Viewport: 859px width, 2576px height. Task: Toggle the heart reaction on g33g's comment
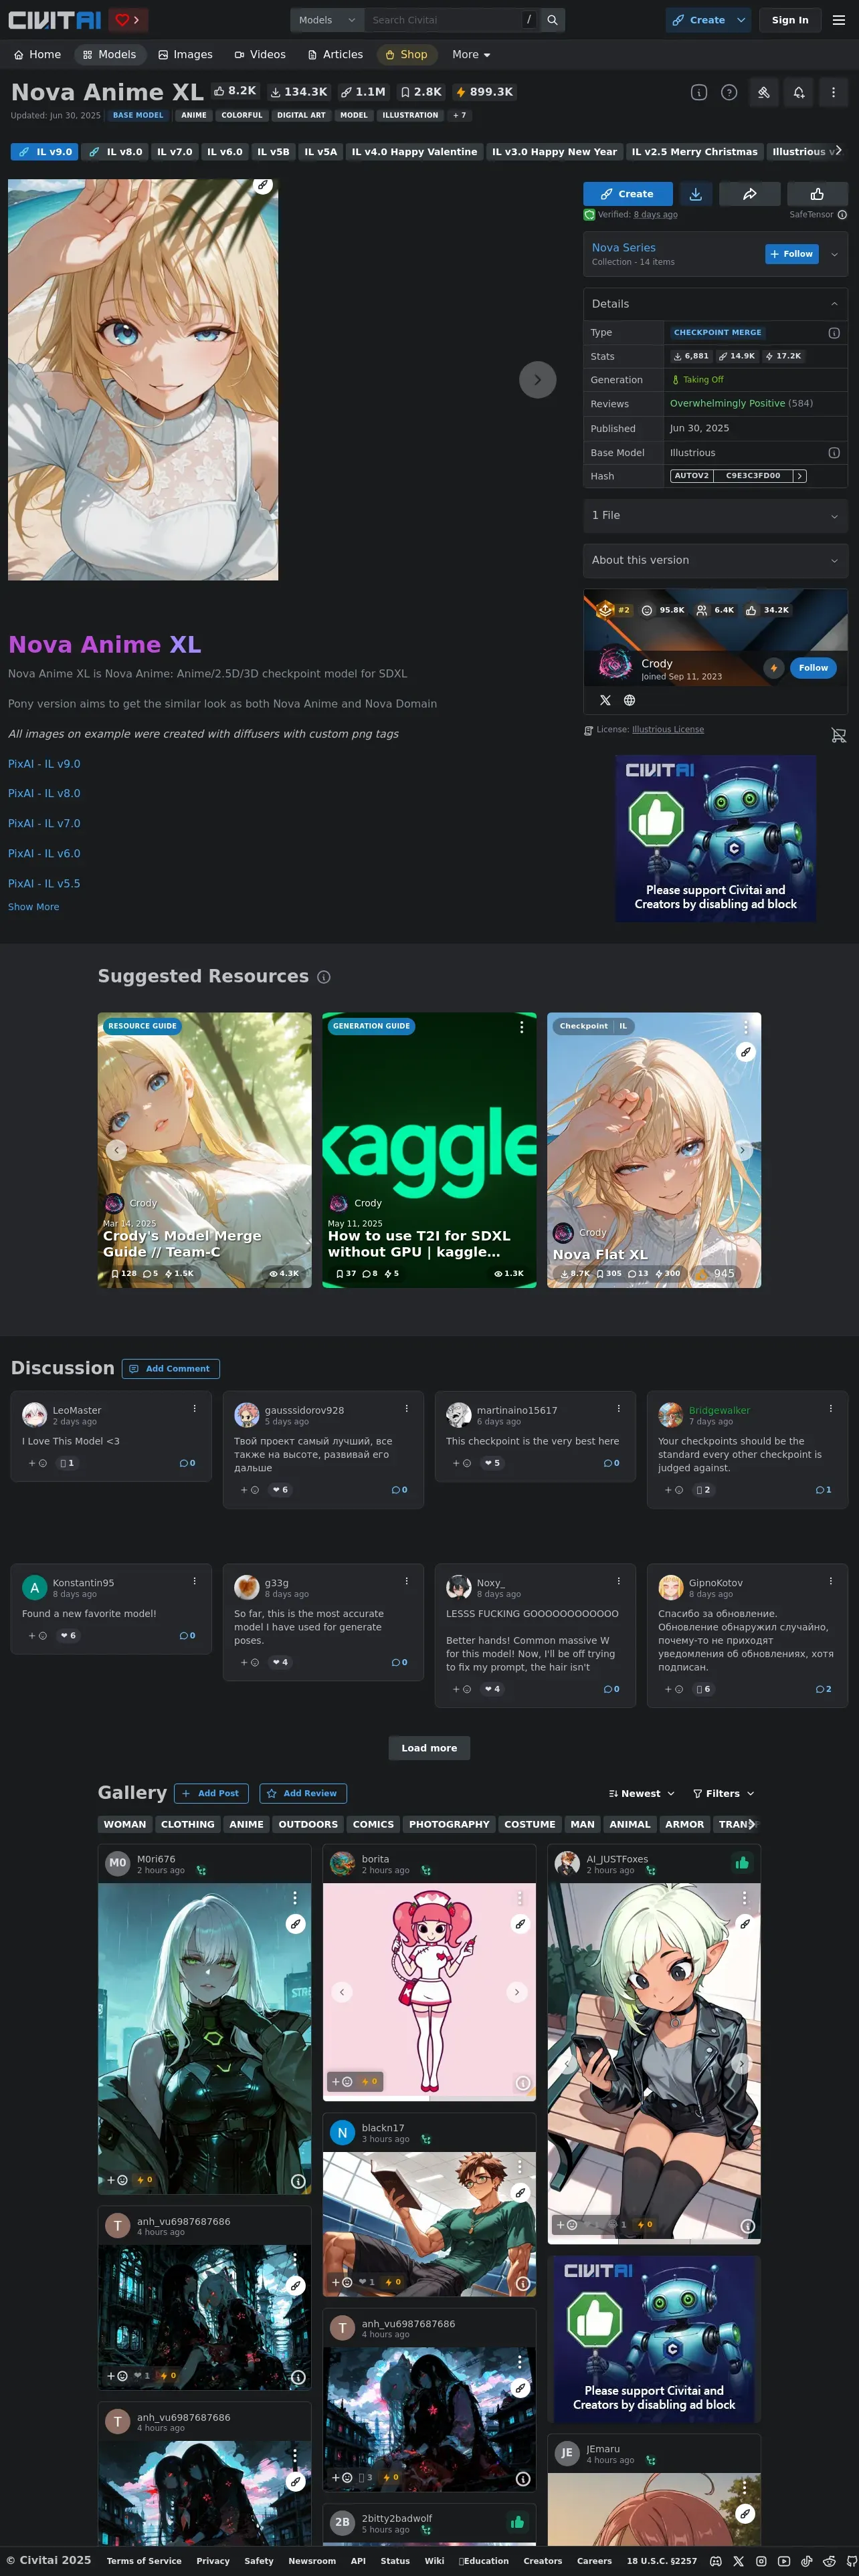pos(280,1663)
